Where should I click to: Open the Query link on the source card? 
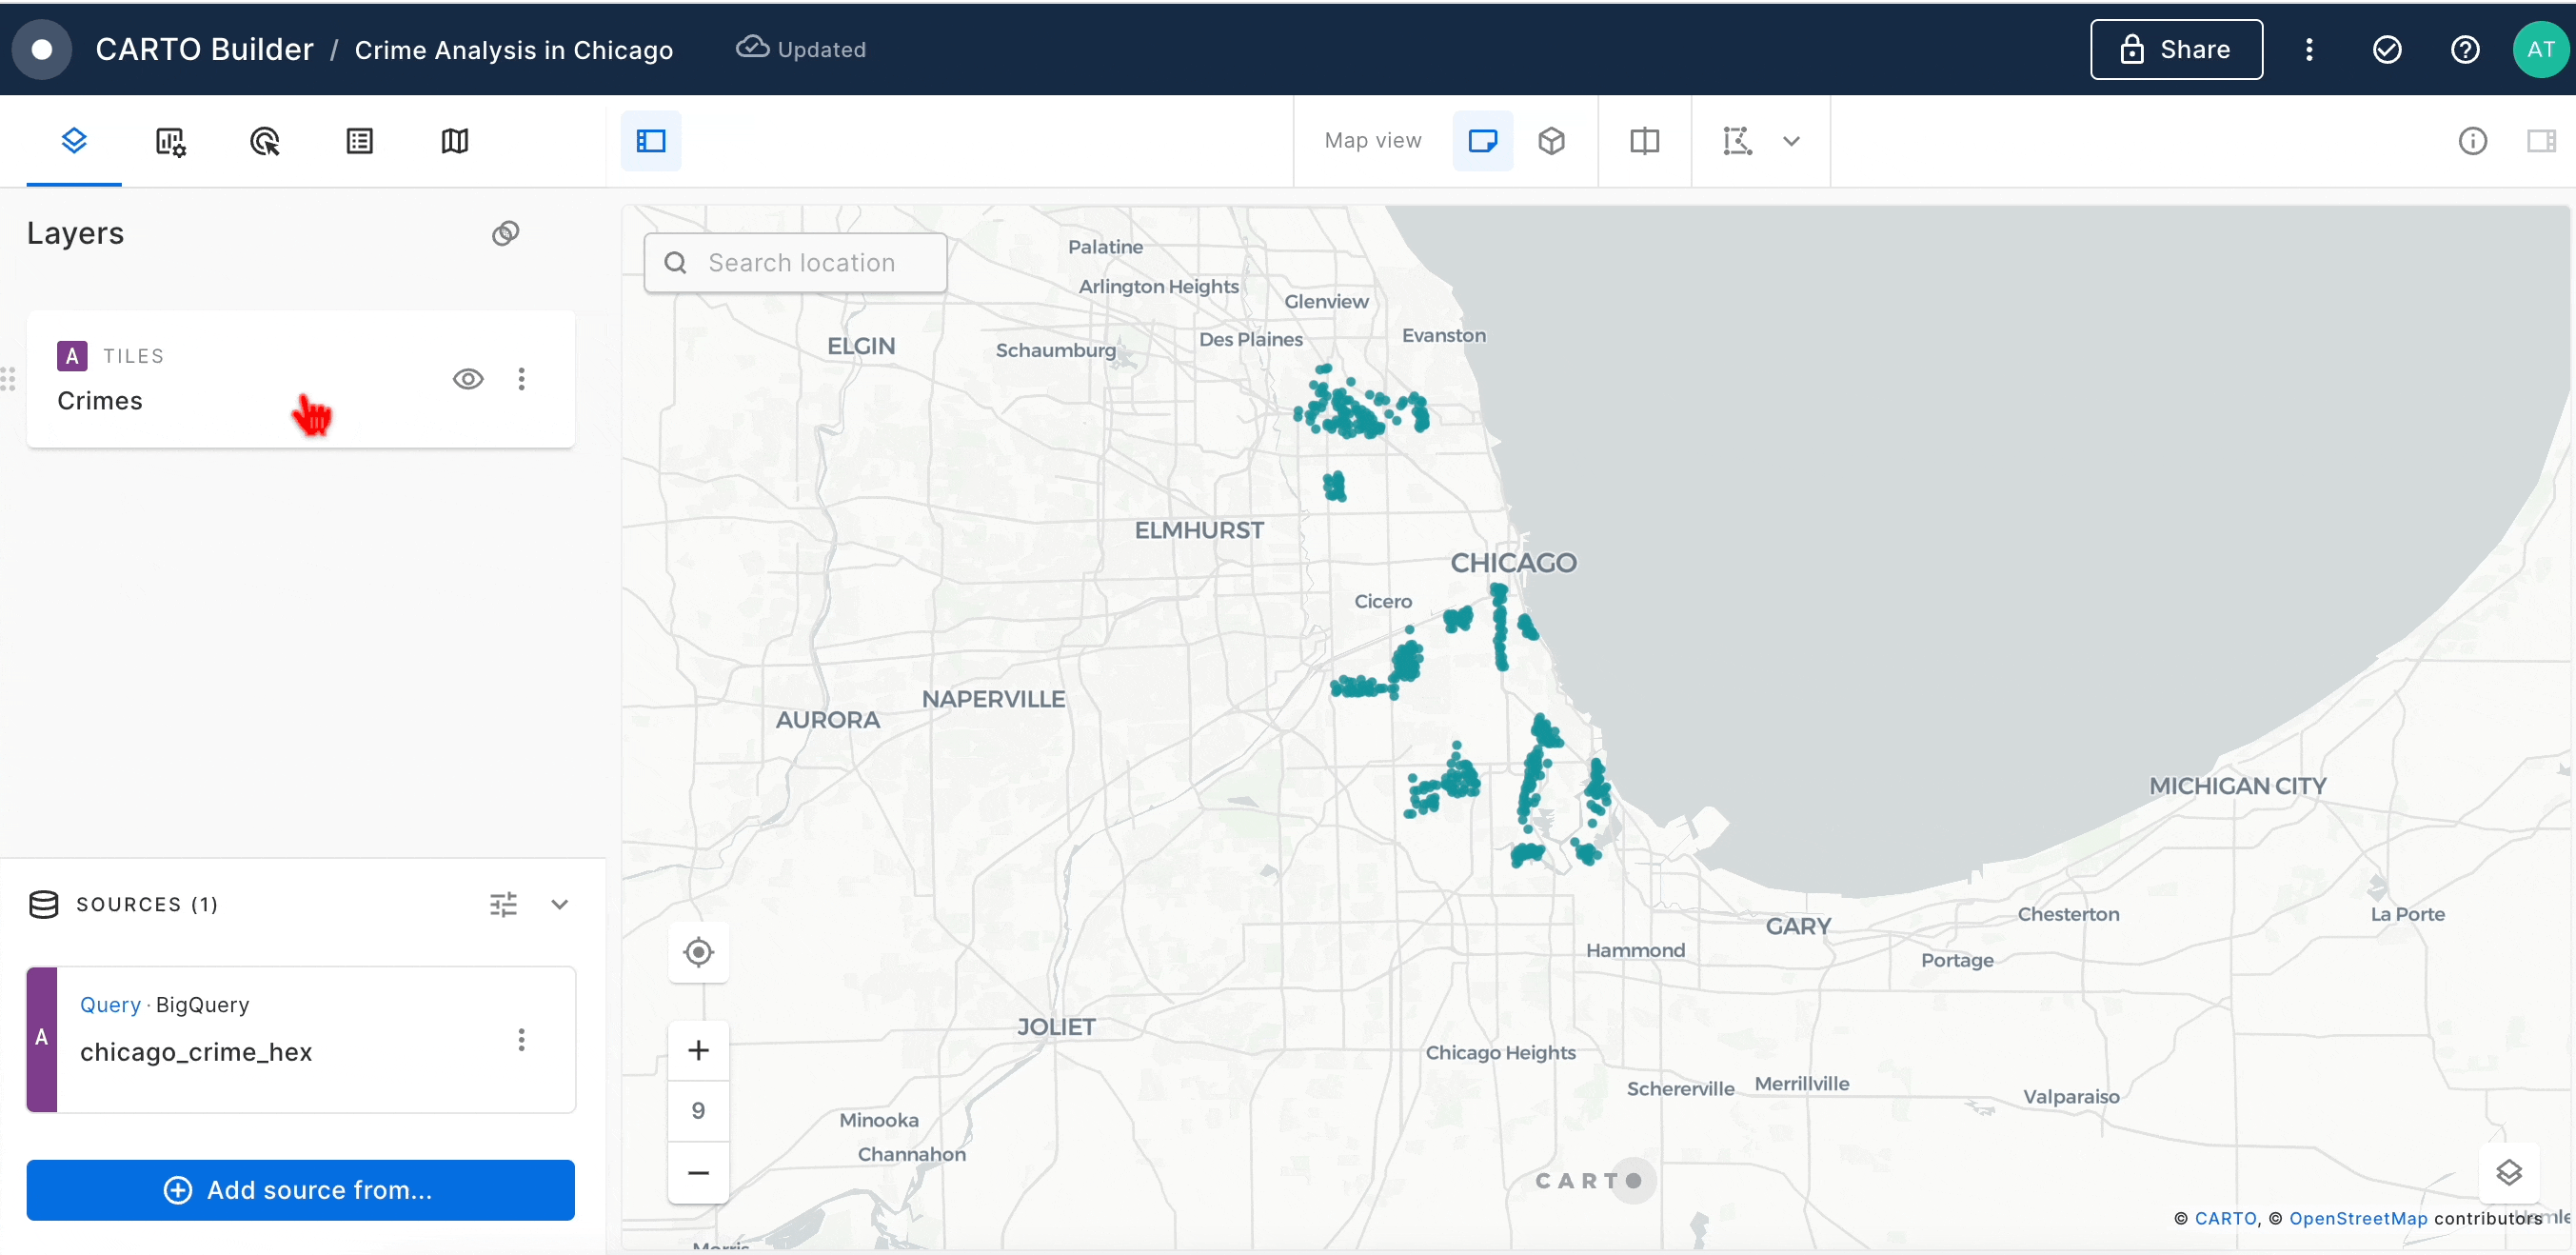click(110, 1004)
